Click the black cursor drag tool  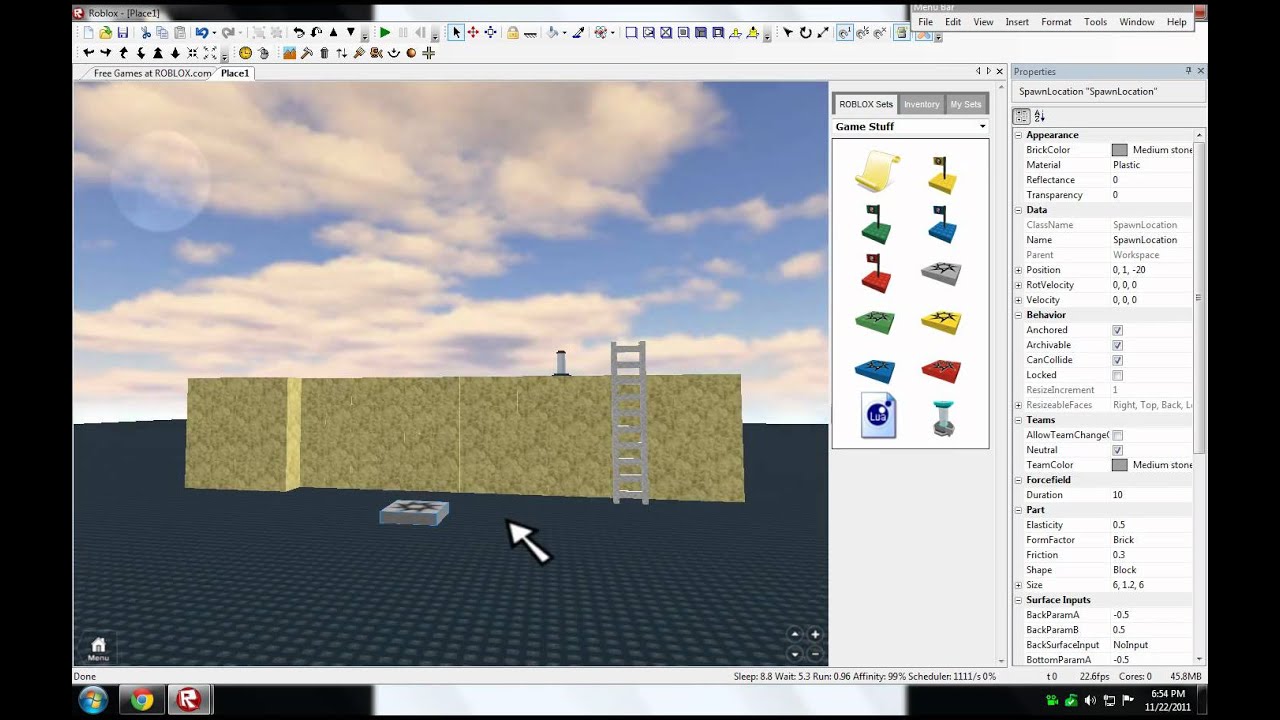(787, 33)
